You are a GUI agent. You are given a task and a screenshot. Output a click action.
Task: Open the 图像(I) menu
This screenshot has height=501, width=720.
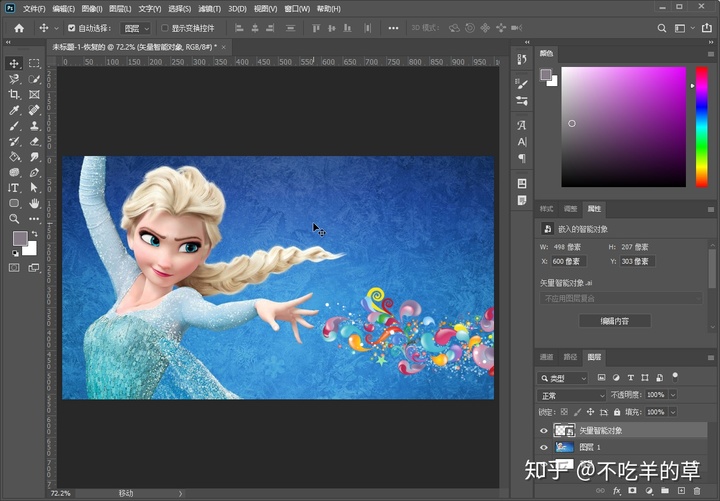click(x=91, y=9)
